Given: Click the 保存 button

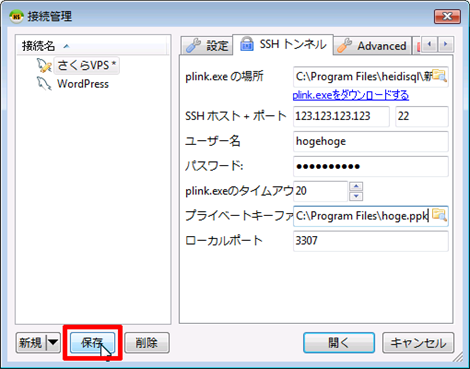Looking at the screenshot, I should pos(92,342).
